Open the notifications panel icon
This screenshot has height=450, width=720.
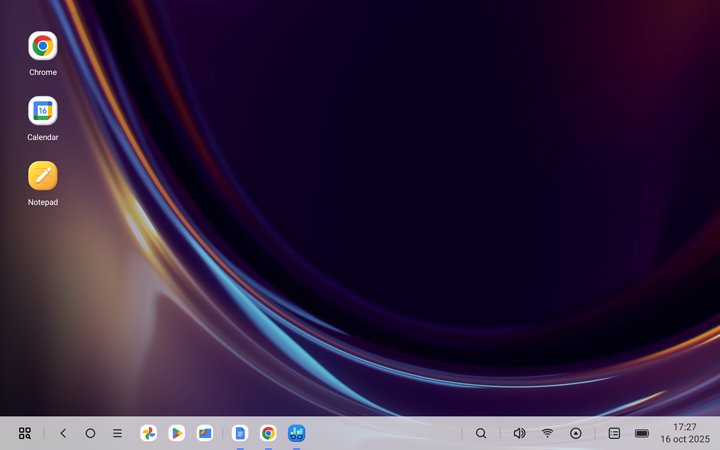tap(614, 433)
